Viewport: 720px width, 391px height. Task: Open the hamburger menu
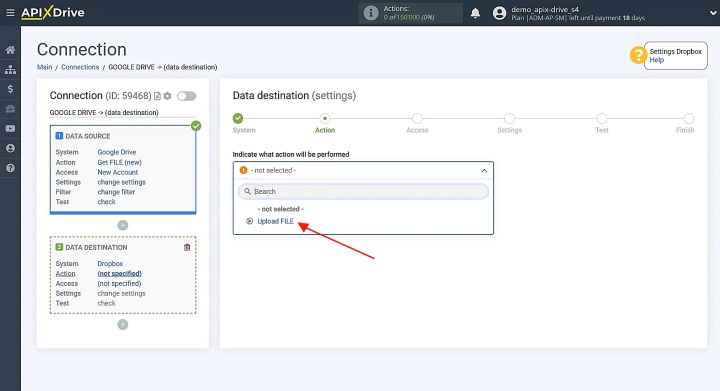click(10, 13)
